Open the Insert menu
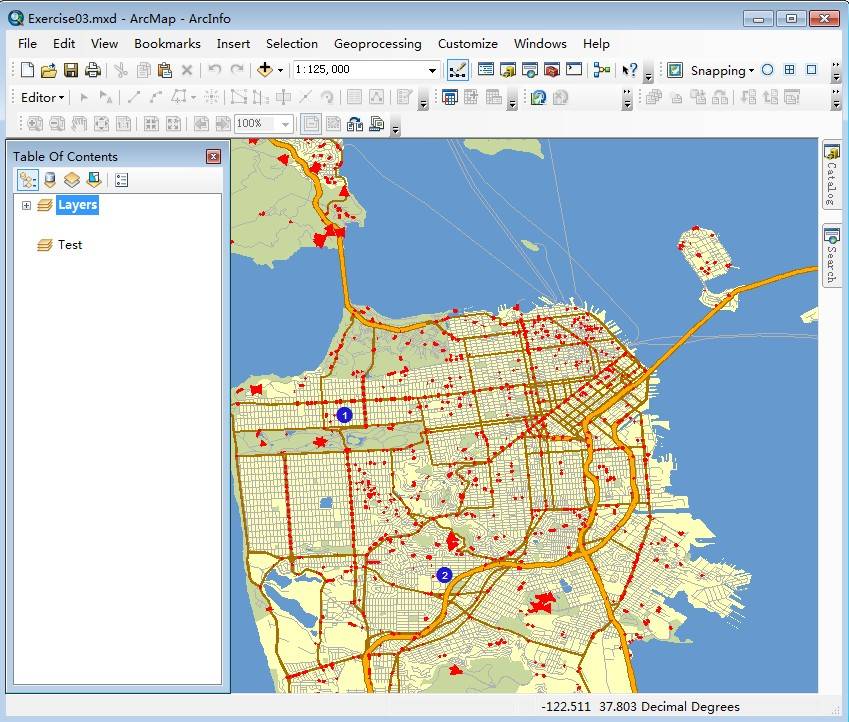 pyautogui.click(x=233, y=43)
